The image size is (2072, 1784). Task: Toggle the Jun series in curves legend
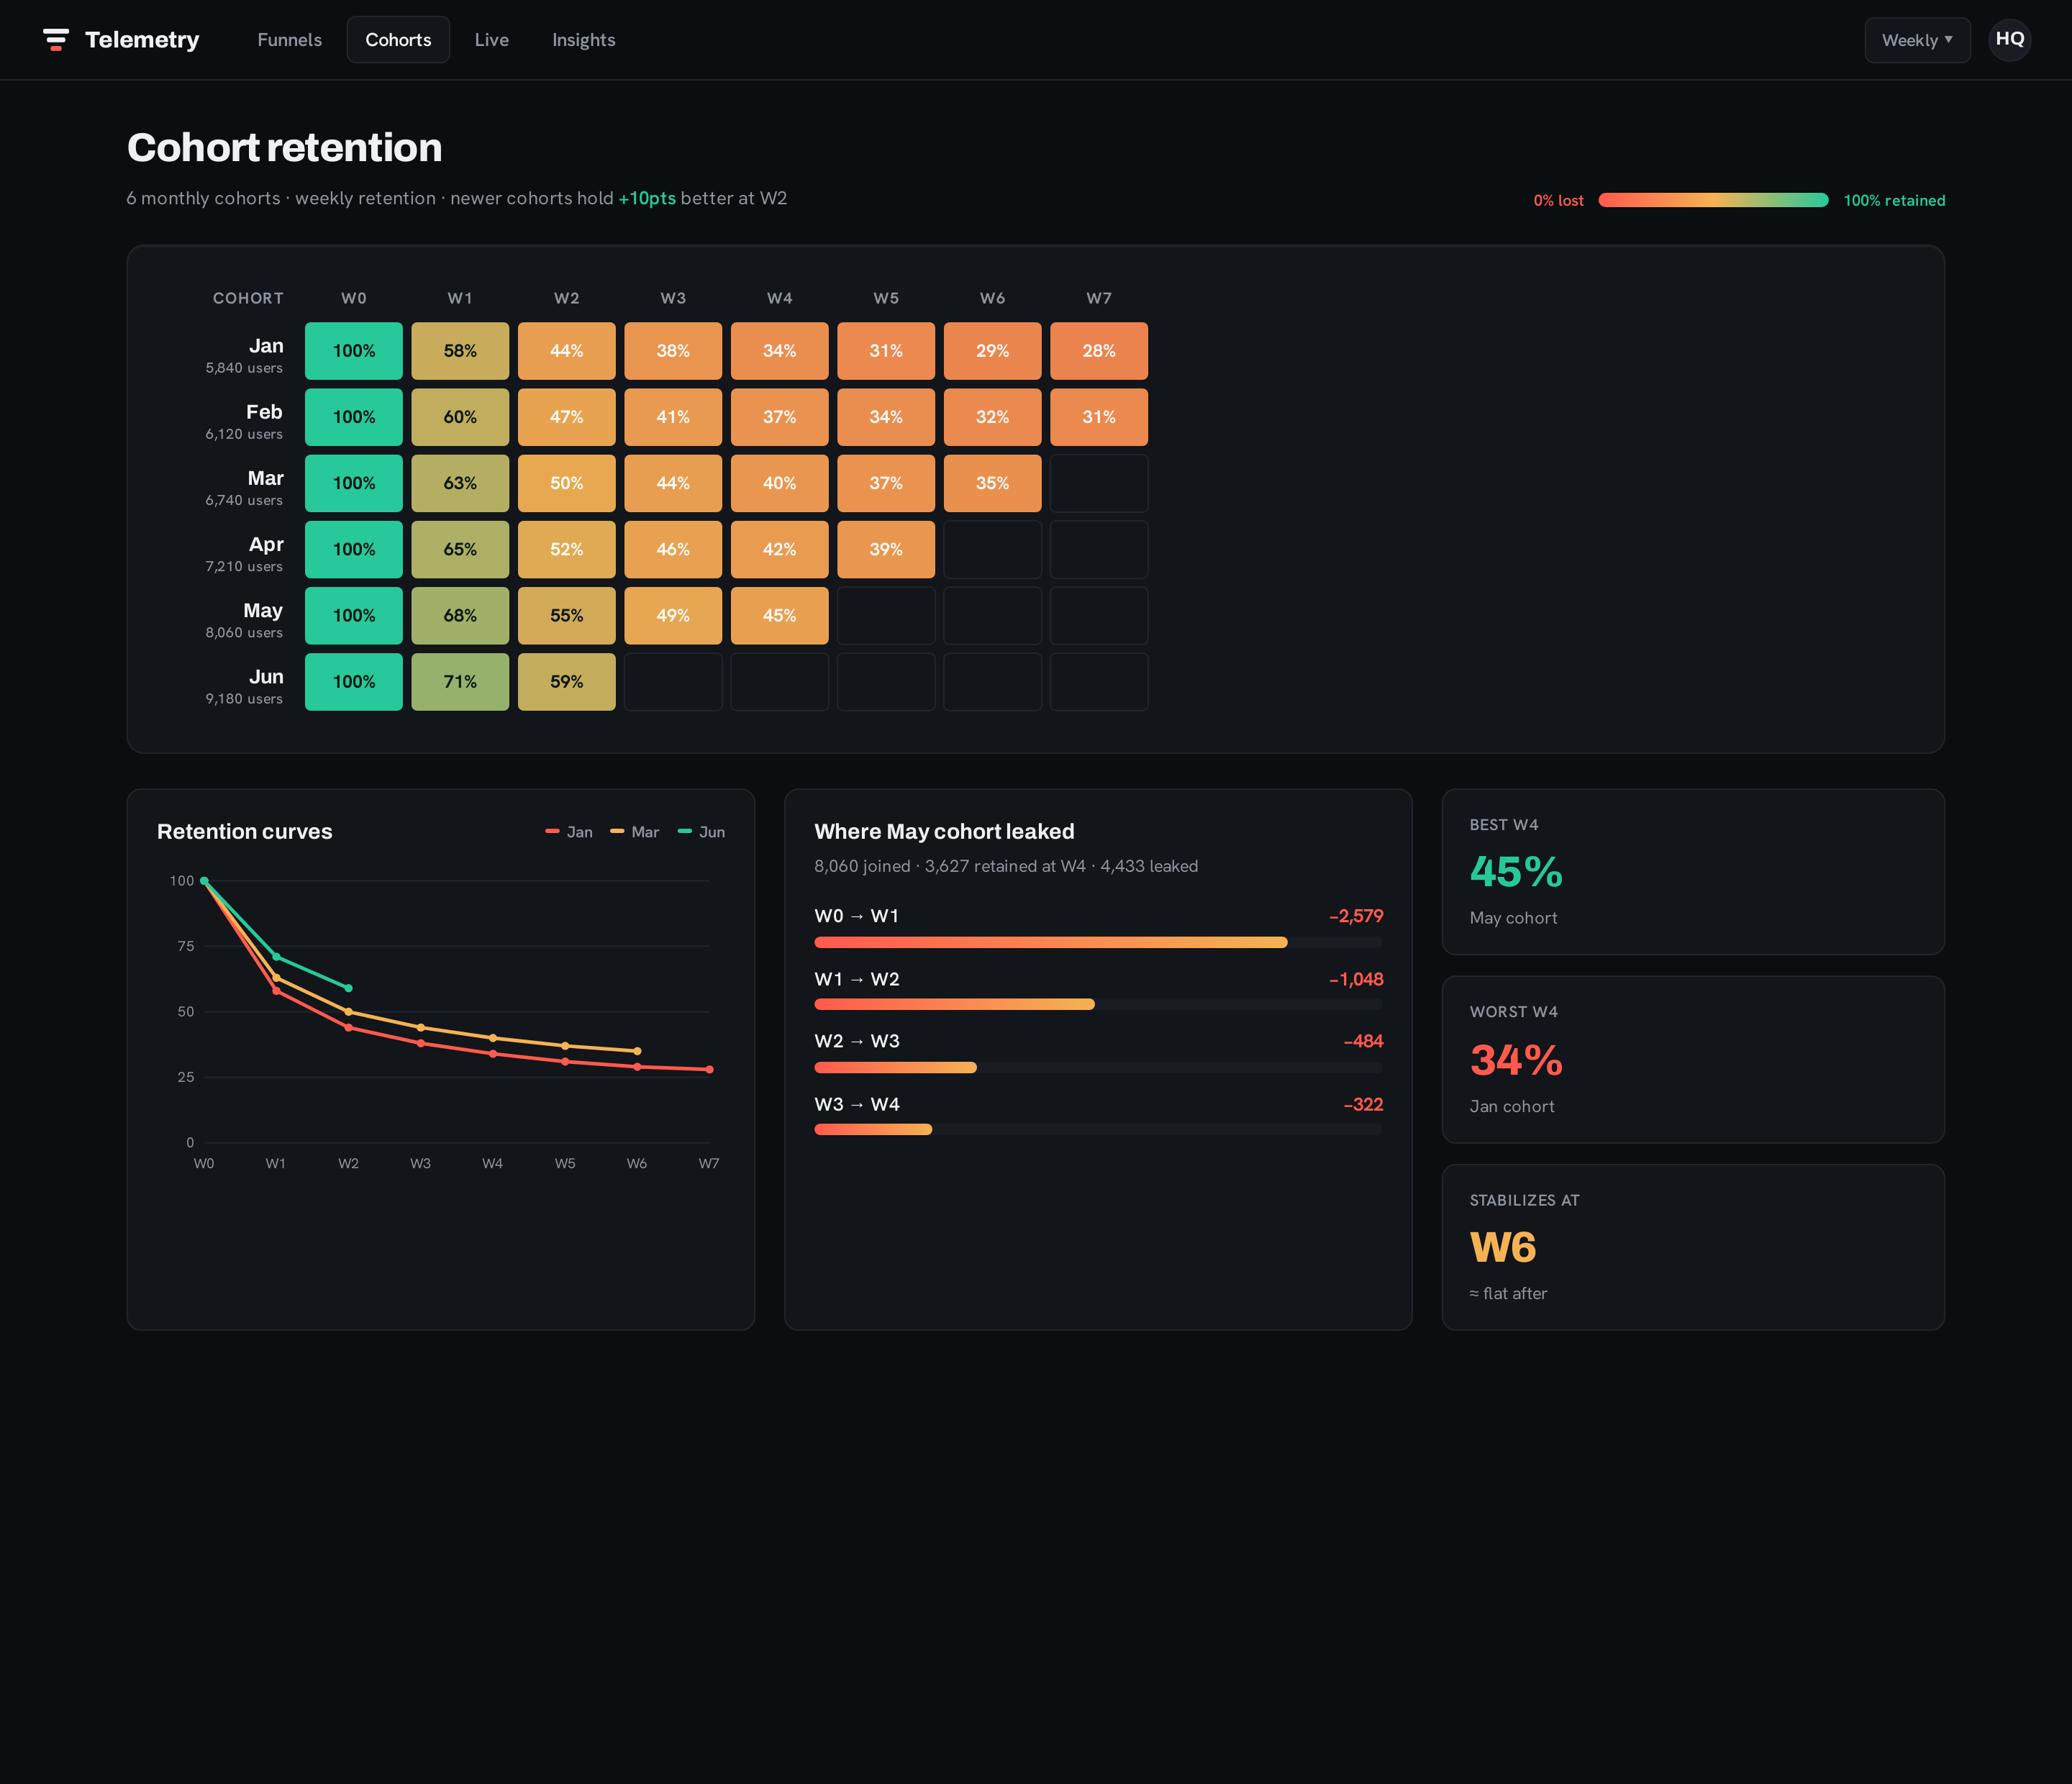click(x=701, y=832)
